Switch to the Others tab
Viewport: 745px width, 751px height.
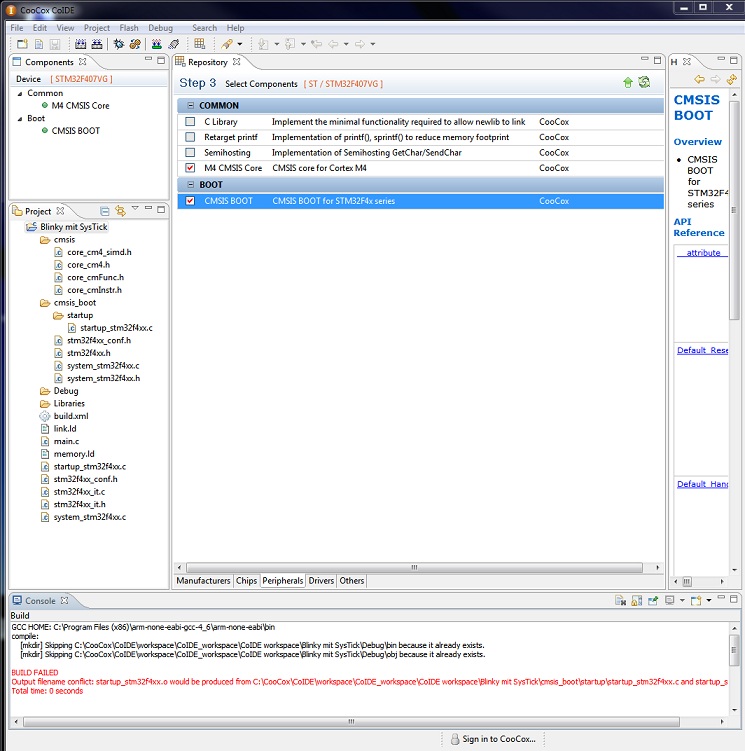(x=352, y=580)
